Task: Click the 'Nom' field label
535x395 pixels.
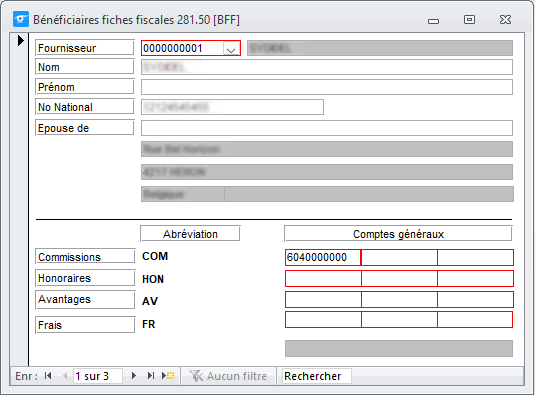Action: click(x=85, y=67)
